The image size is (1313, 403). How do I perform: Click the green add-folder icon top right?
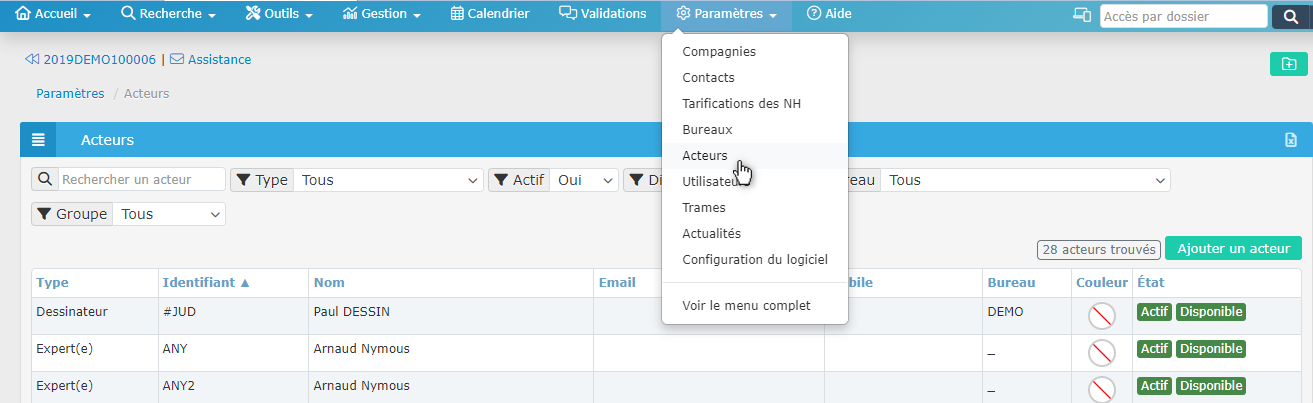click(x=1288, y=64)
